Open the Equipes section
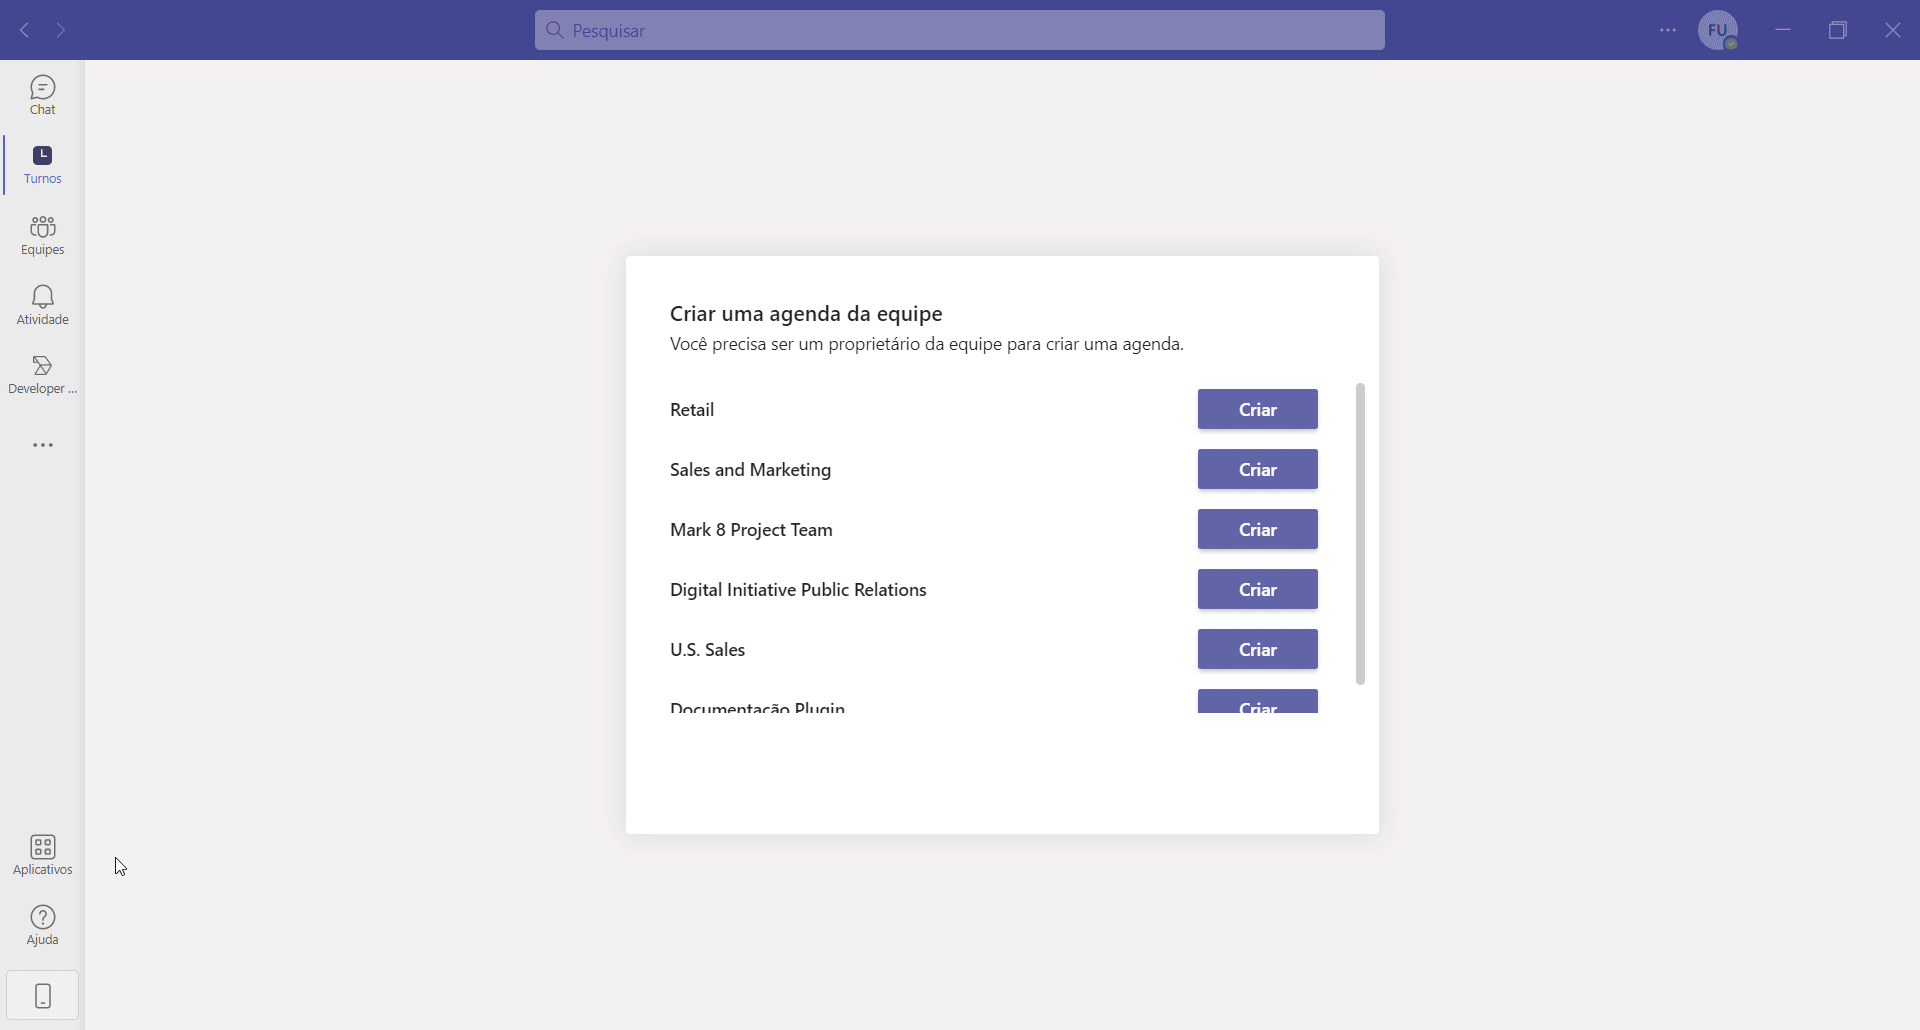This screenshot has width=1920, height=1030. click(42, 235)
